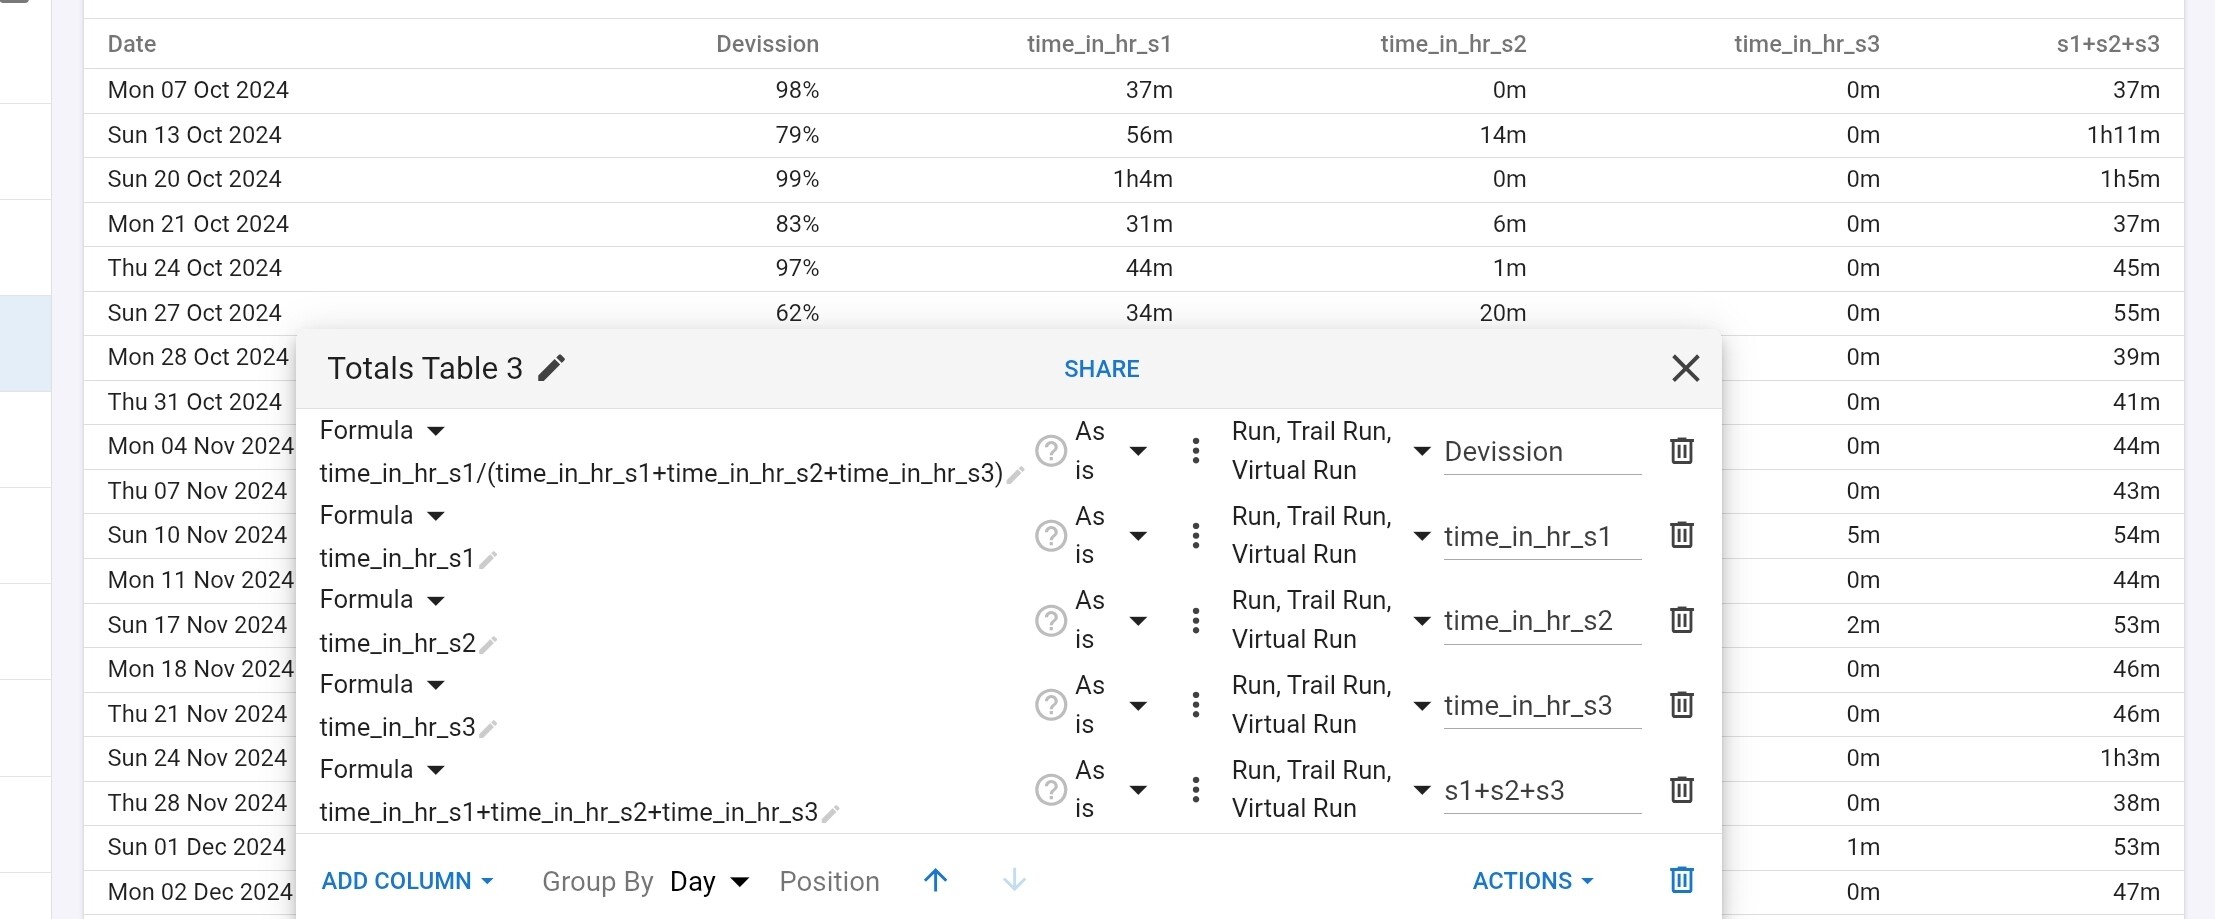Viewport: 2215px width, 919px height.
Task: Open help icon for the Devission formula
Action: click(1050, 451)
